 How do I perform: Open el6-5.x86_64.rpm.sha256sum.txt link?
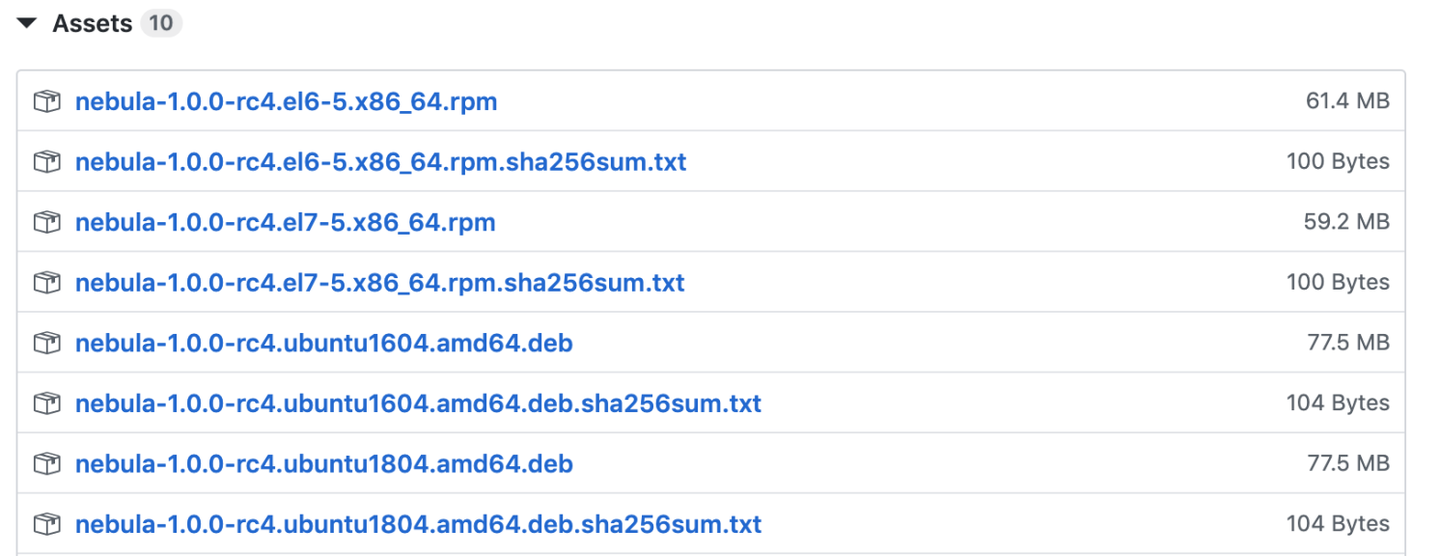point(380,162)
